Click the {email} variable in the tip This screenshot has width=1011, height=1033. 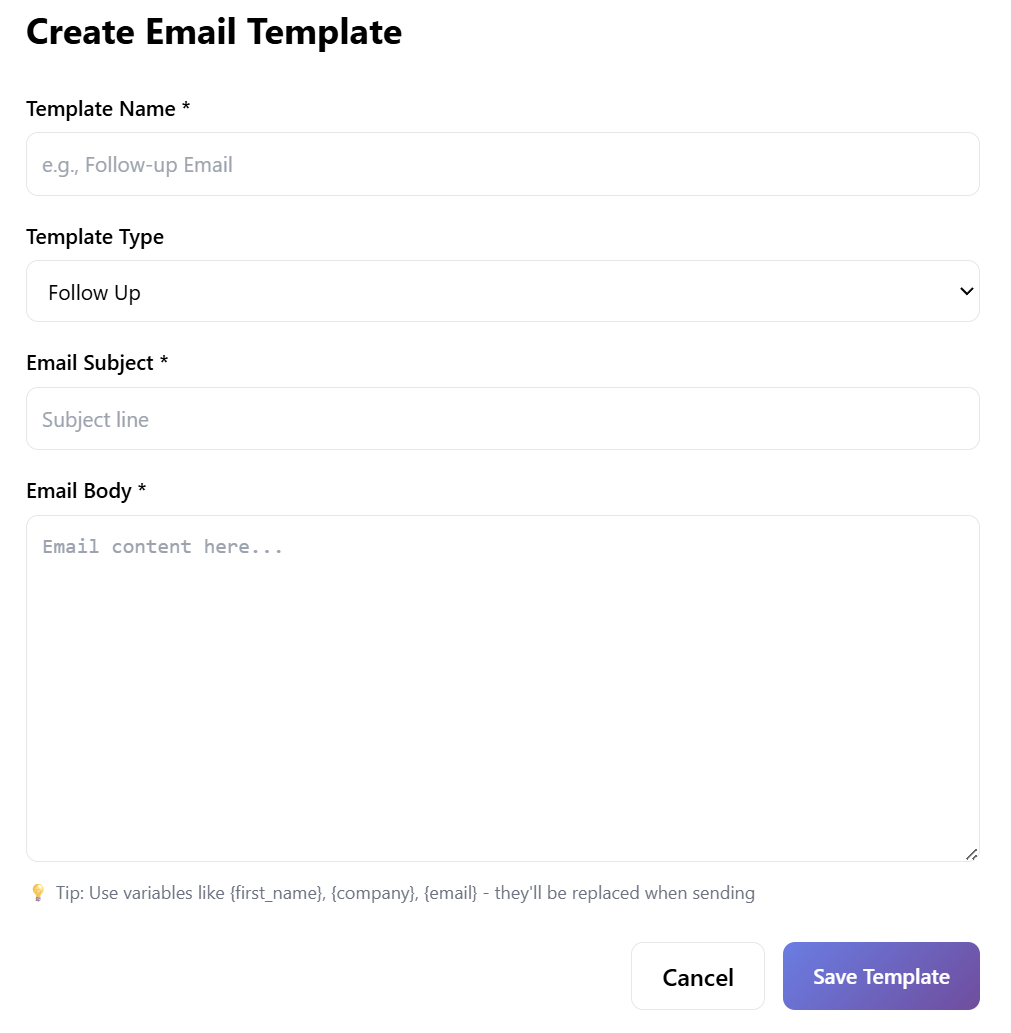pyautogui.click(x=450, y=893)
